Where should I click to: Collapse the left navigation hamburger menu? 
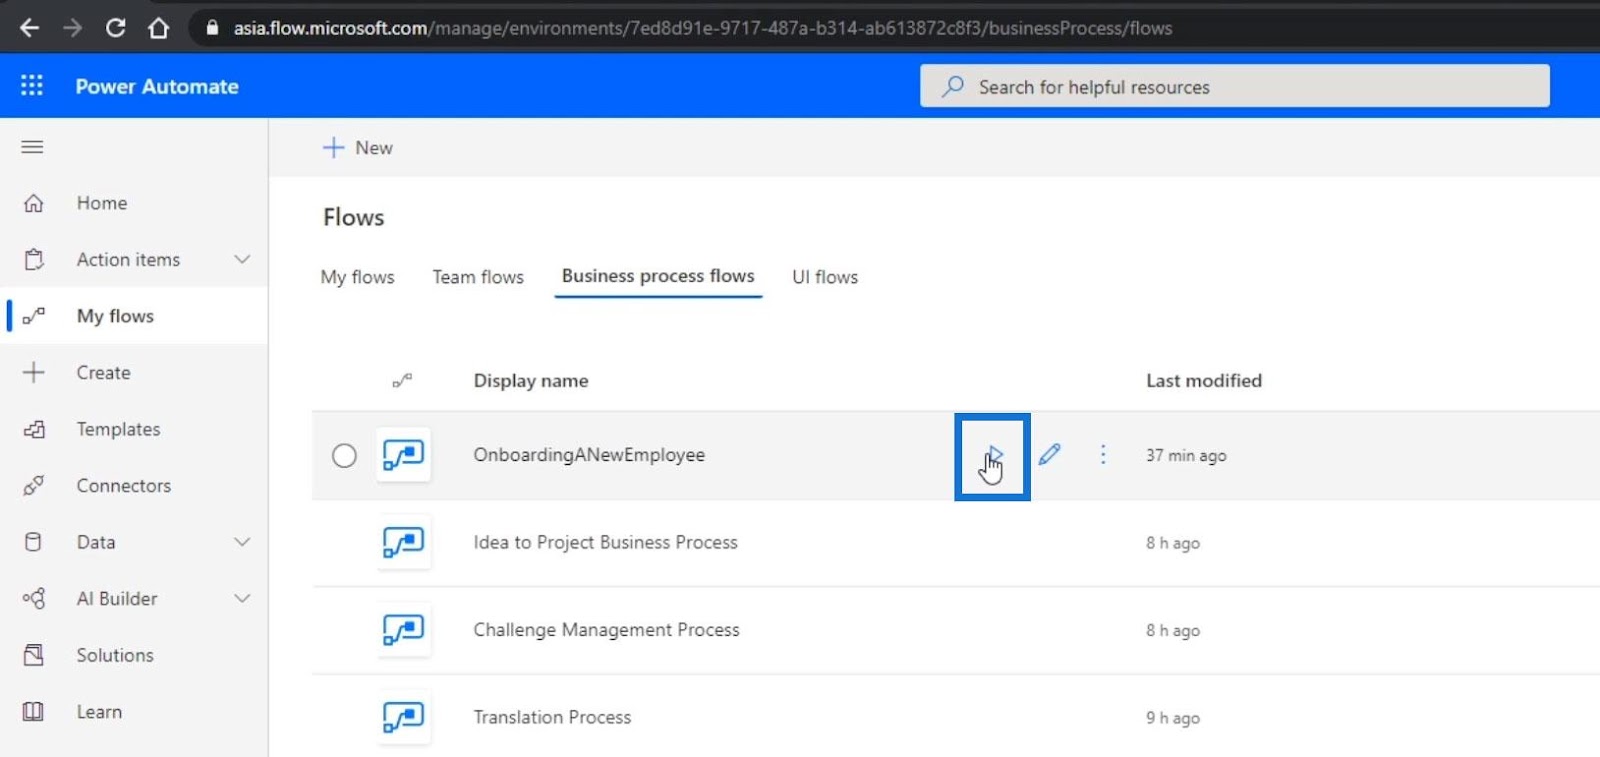coord(32,147)
